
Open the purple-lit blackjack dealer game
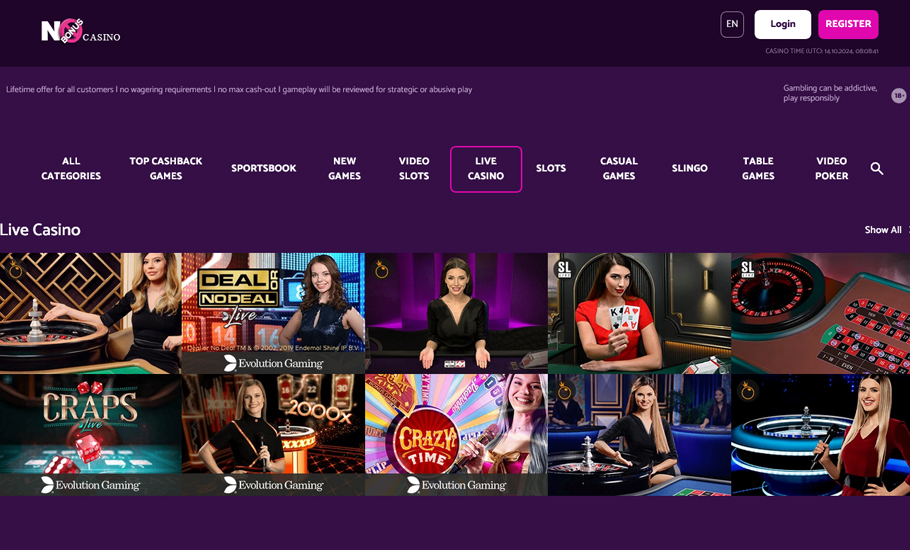coord(456,313)
